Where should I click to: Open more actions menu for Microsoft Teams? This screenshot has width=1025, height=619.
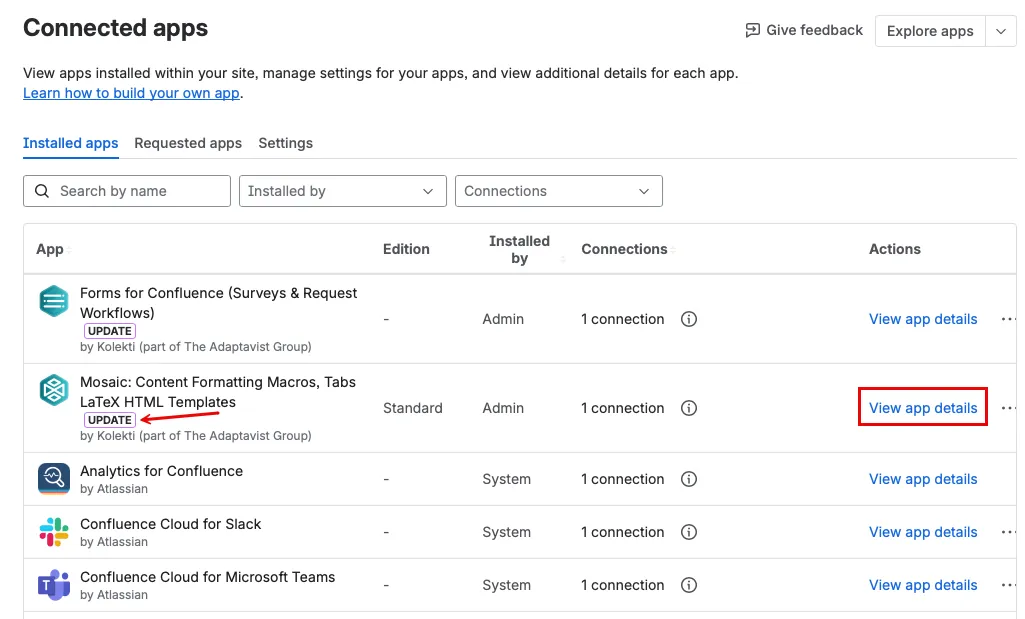(x=1008, y=585)
